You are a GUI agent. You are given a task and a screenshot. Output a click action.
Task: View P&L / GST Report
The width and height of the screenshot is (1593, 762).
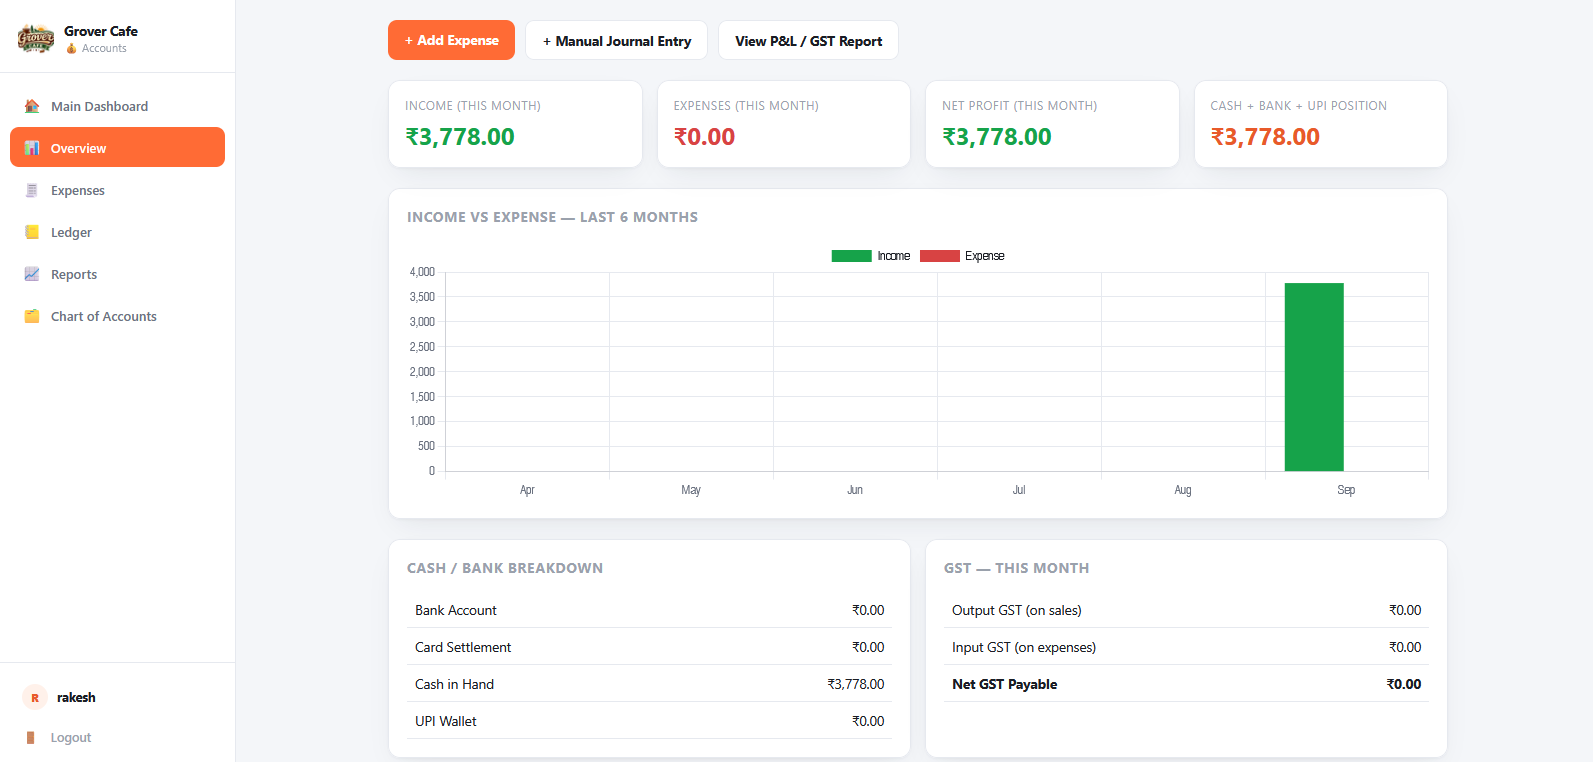point(808,40)
